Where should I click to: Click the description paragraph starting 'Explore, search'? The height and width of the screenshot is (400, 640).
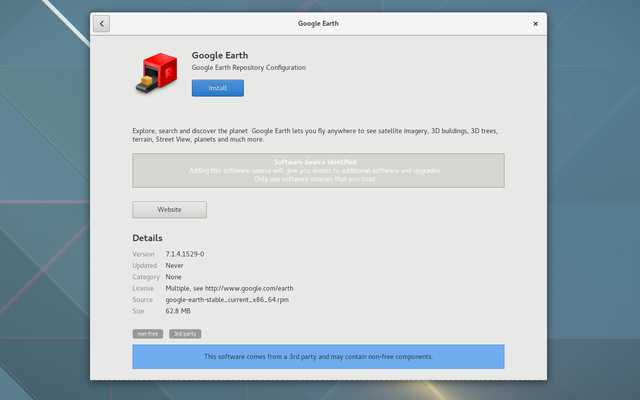pos(315,135)
